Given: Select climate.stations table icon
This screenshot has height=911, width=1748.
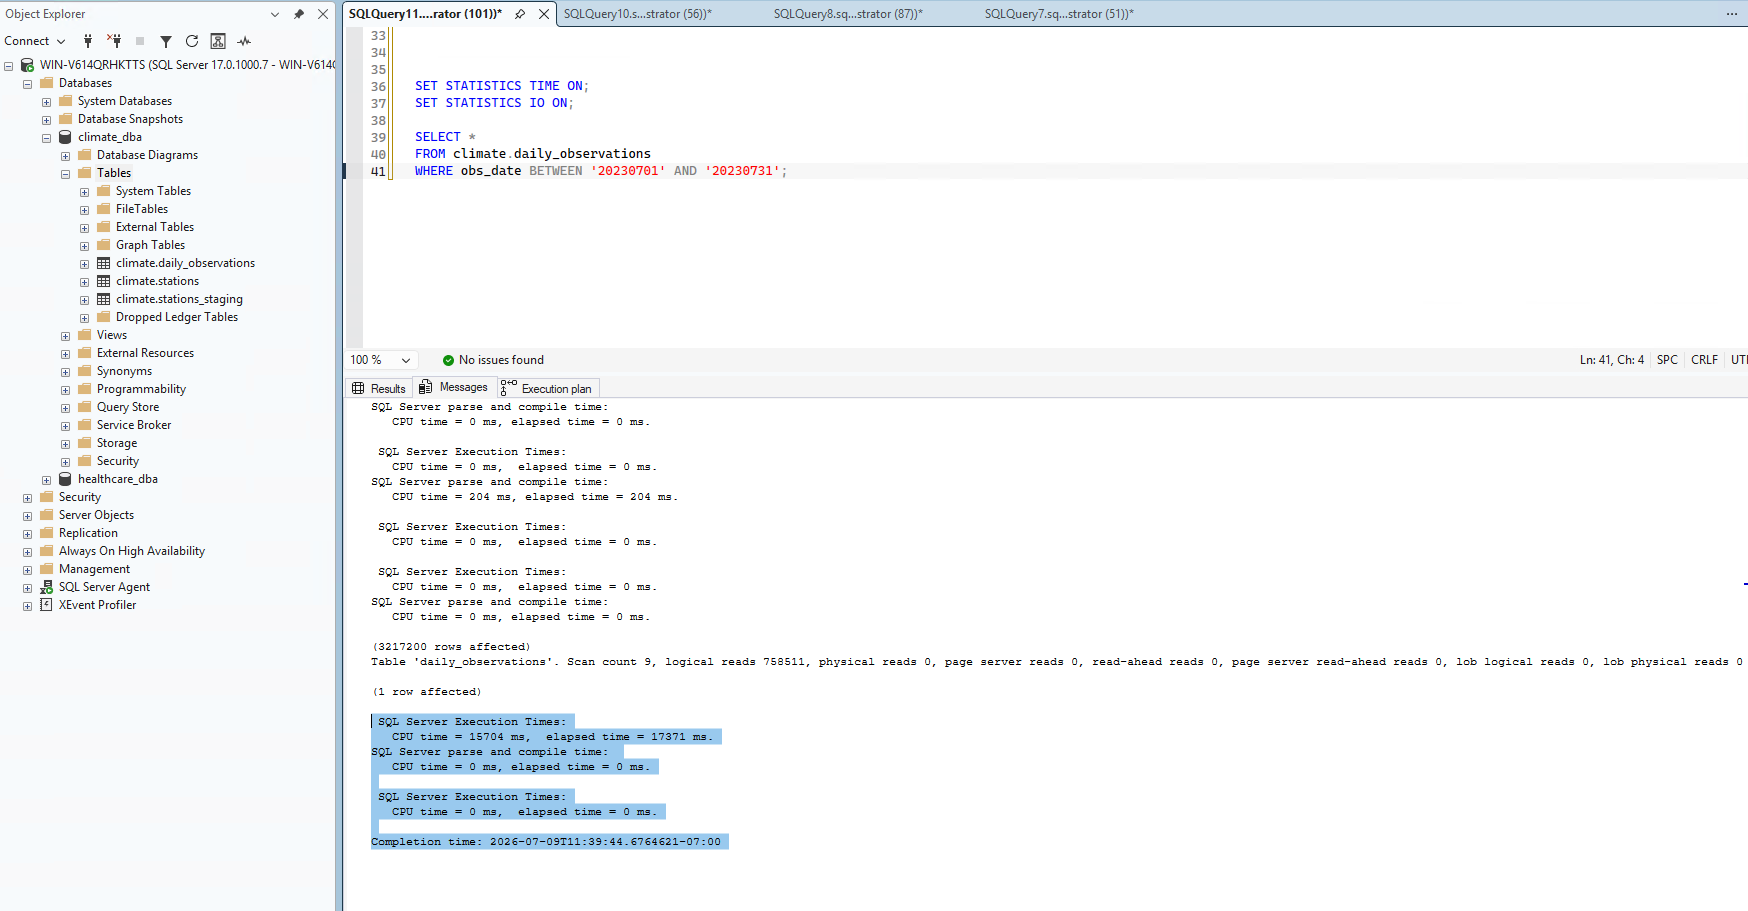Looking at the screenshot, I should (103, 281).
